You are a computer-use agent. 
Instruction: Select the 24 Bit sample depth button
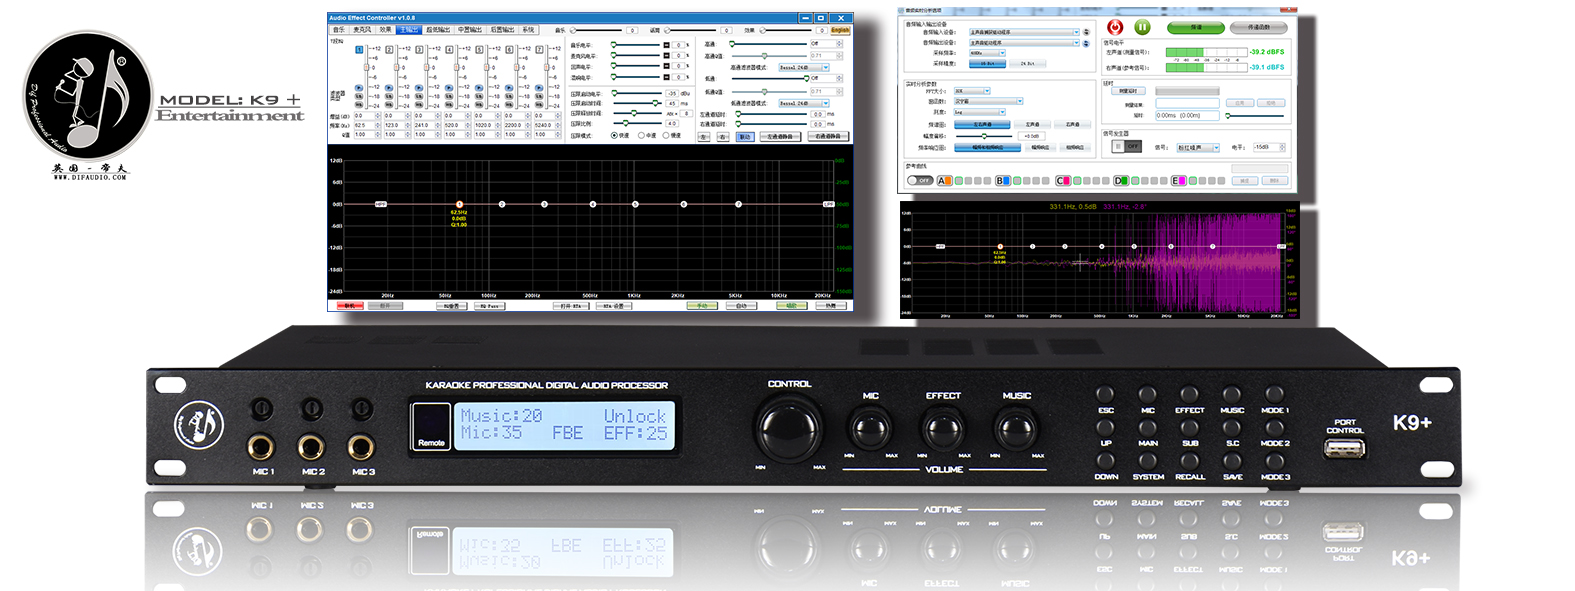tap(1027, 64)
